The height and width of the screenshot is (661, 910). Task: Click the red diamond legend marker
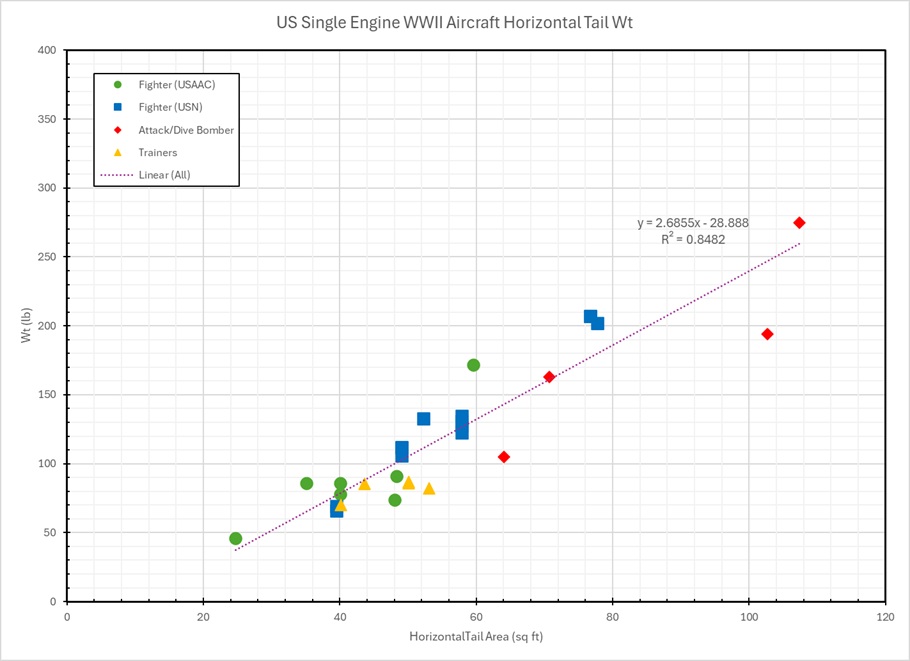[118, 130]
